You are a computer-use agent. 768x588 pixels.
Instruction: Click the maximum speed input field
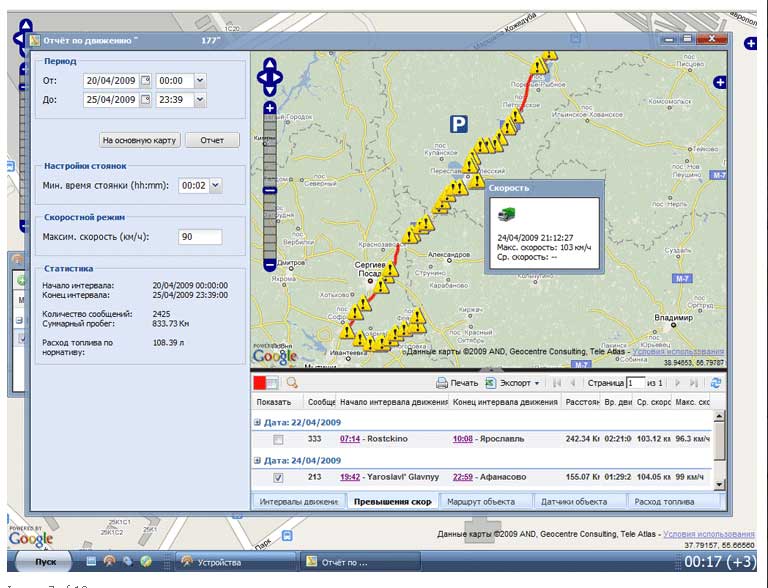(x=199, y=237)
